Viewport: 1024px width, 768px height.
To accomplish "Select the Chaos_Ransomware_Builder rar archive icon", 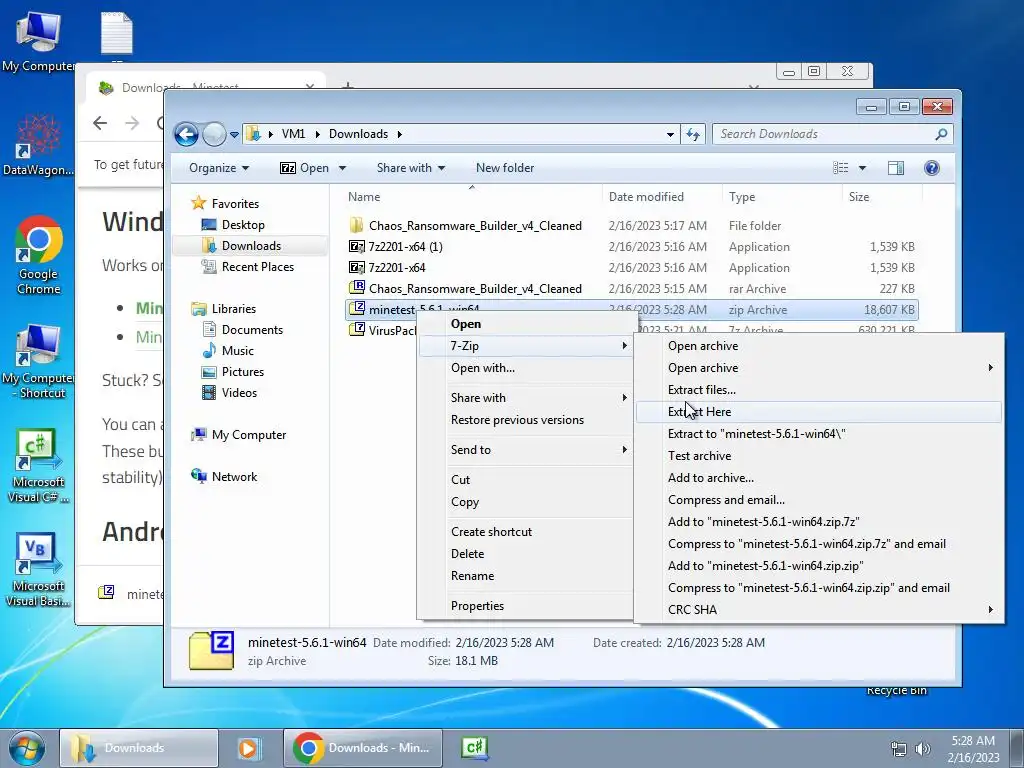I will point(357,288).
